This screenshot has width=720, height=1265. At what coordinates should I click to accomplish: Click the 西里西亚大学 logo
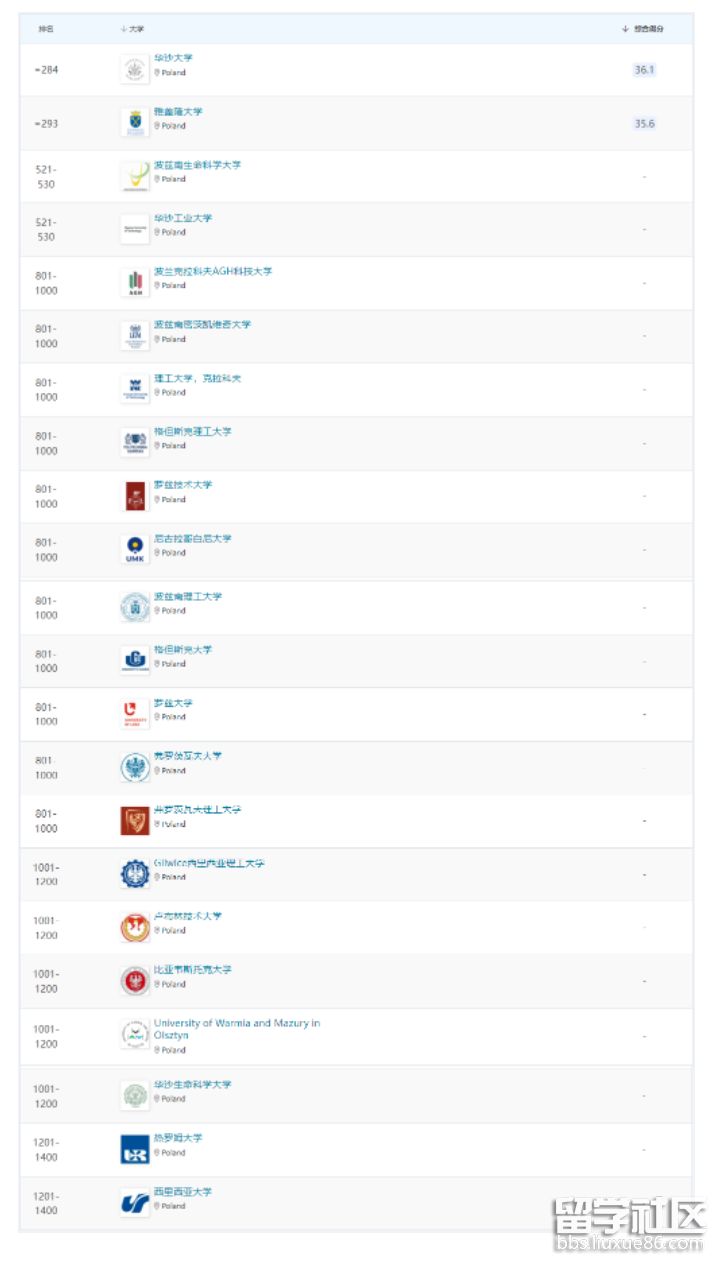click(134, 1203)
